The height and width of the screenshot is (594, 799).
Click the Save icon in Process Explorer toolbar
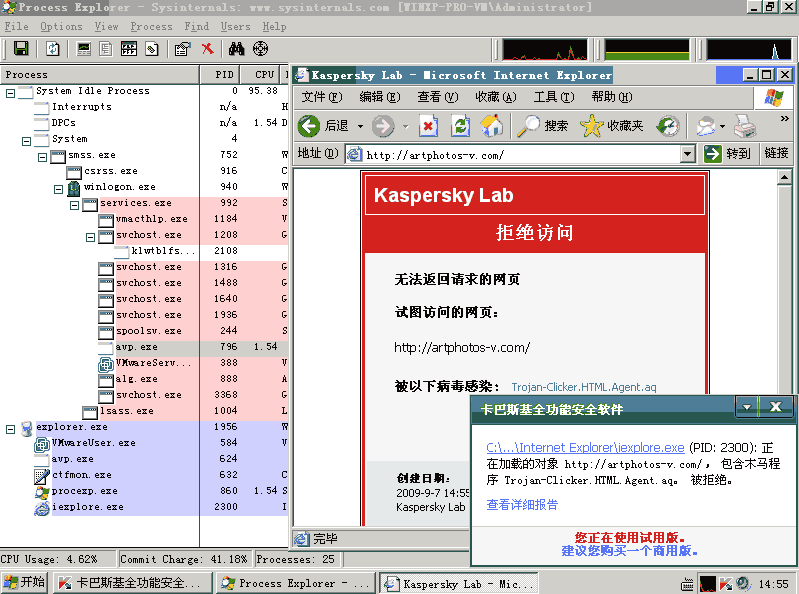(21, 48)
